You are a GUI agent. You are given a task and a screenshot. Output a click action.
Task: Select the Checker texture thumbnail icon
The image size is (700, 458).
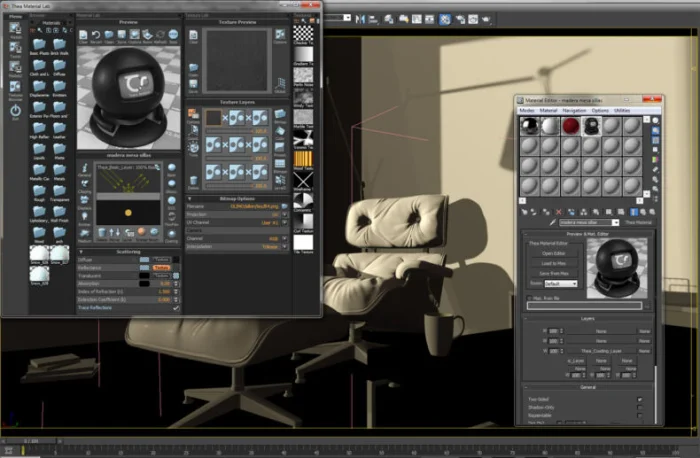tap(304, 34)
